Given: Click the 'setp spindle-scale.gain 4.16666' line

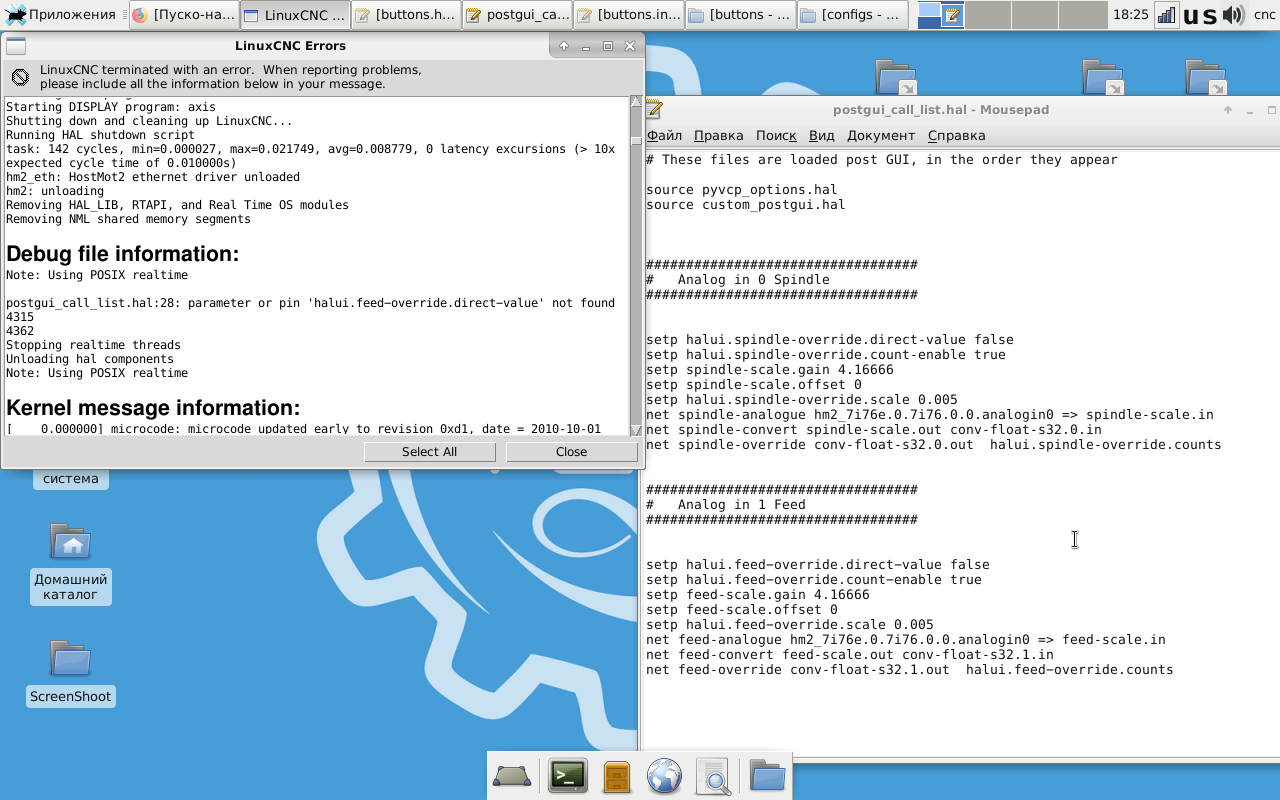Looking at the screenshot, I should [x=769, y=370].
